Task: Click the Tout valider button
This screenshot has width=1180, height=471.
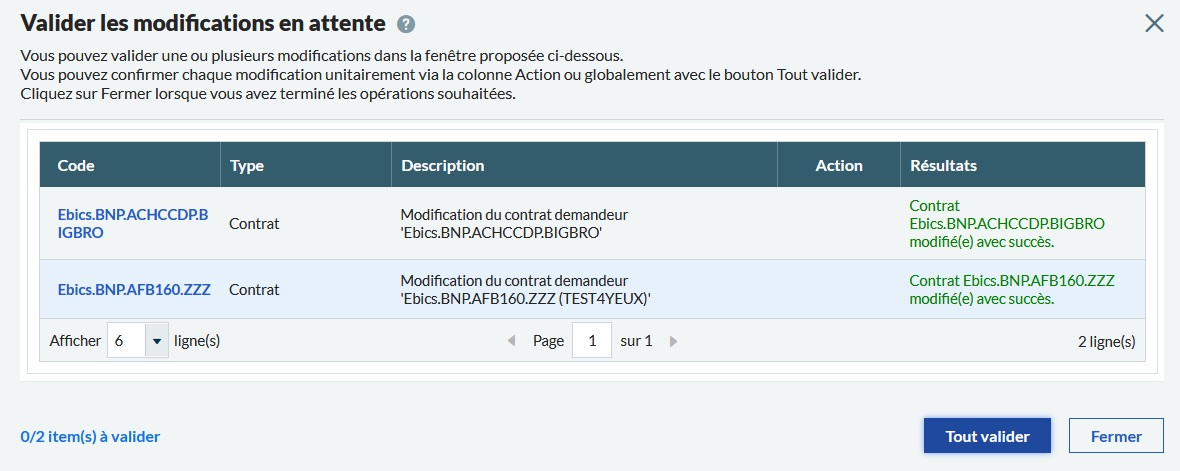Action: pos(986,436)
